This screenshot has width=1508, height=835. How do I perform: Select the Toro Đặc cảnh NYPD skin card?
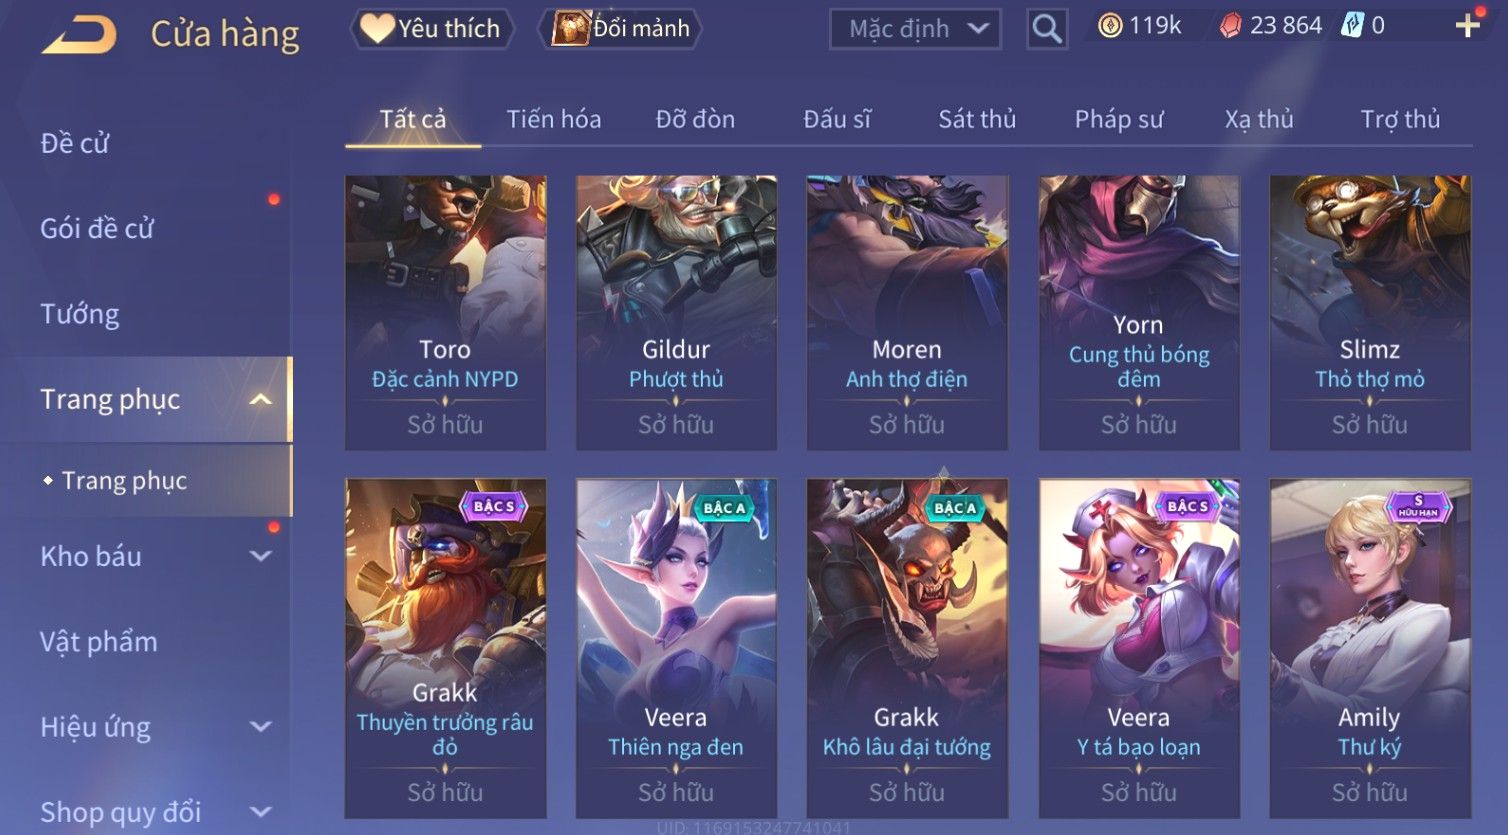click(x=445, y=312)
